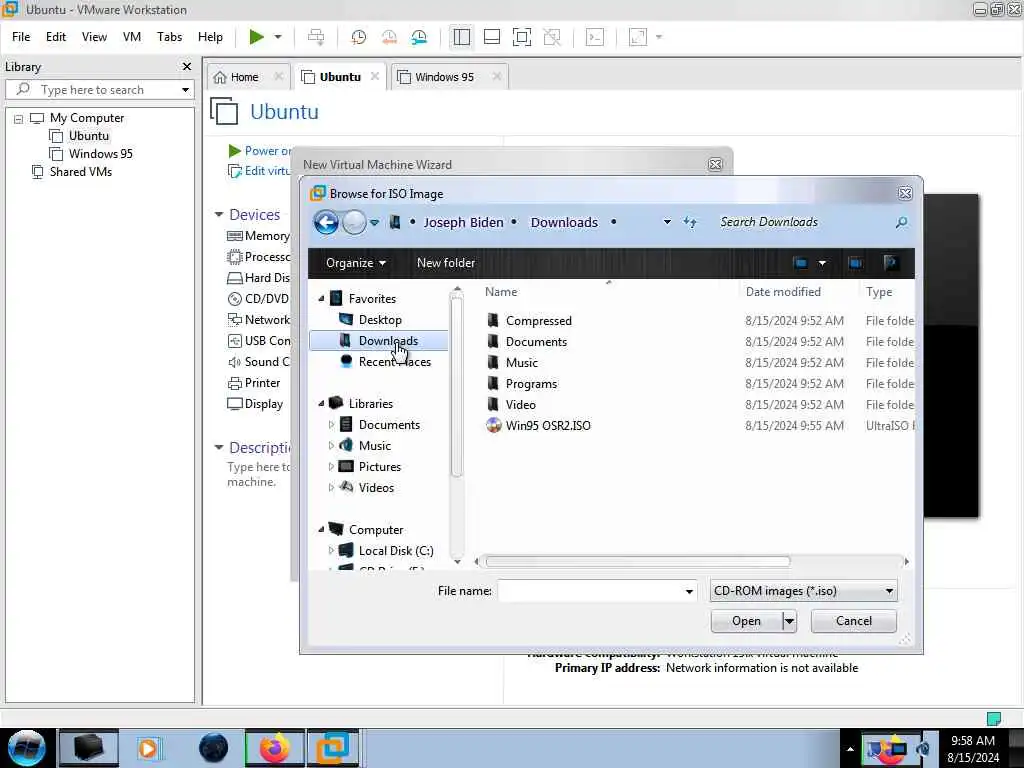Screen dimensions: 1024x768
Task: Click the horizontal scrollbar in file list
Action: pyautogui.click(x=637, y=562)
